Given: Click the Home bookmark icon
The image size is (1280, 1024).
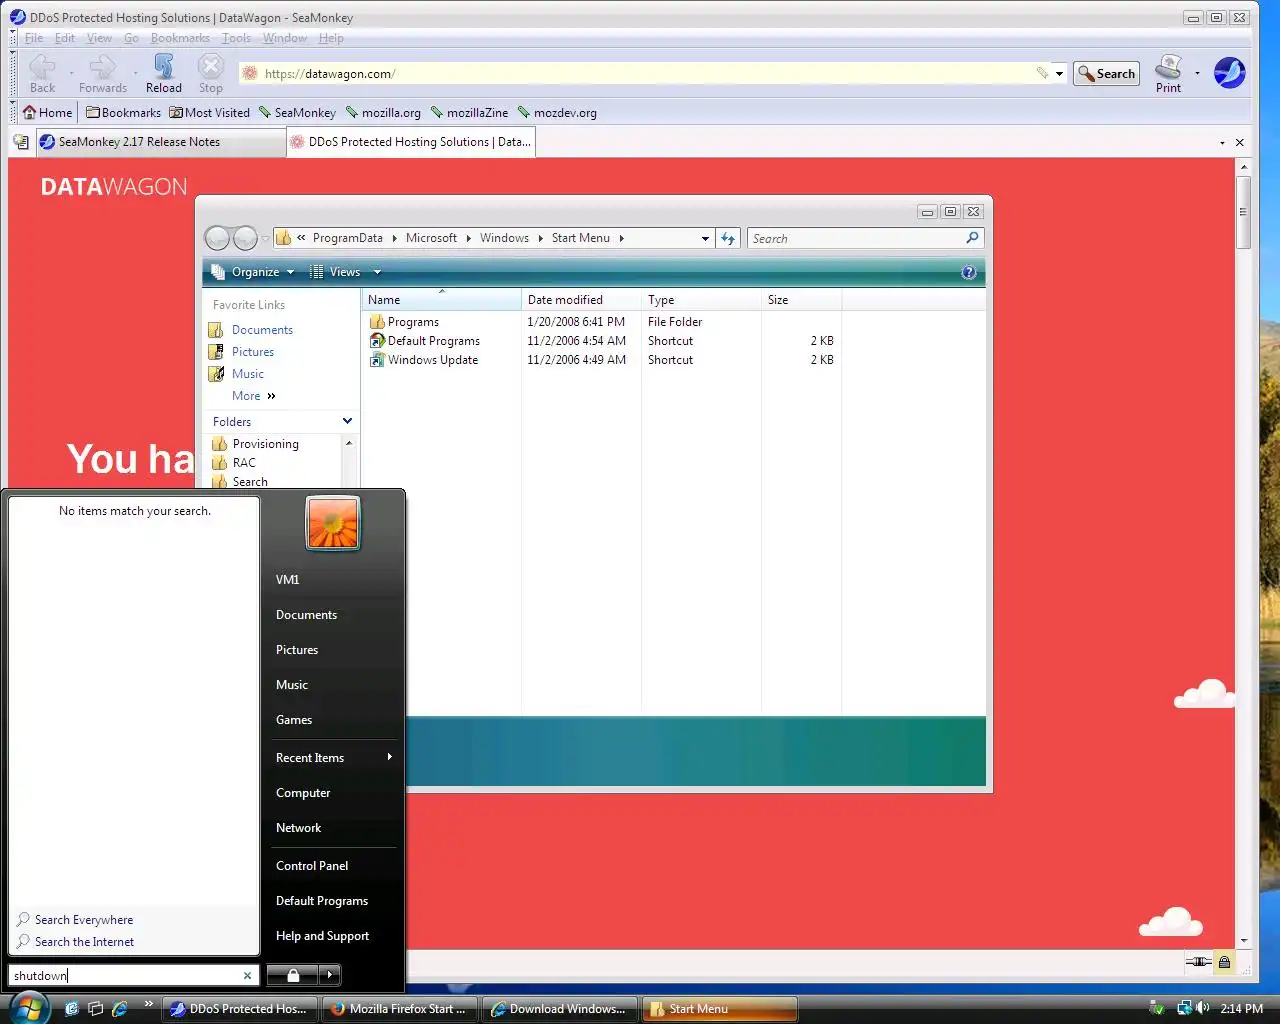Looking at the screenshot, I should tap(47, 113).
